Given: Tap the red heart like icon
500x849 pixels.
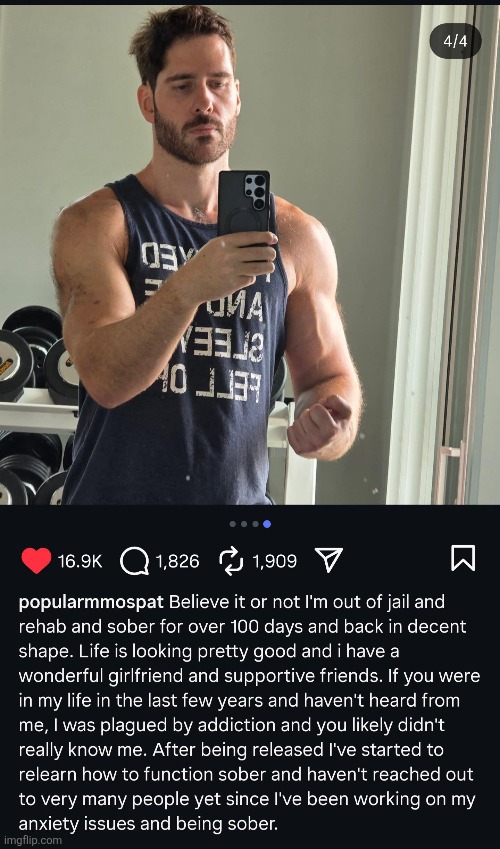Looking at the screenshot, I should tap(36, 560).
